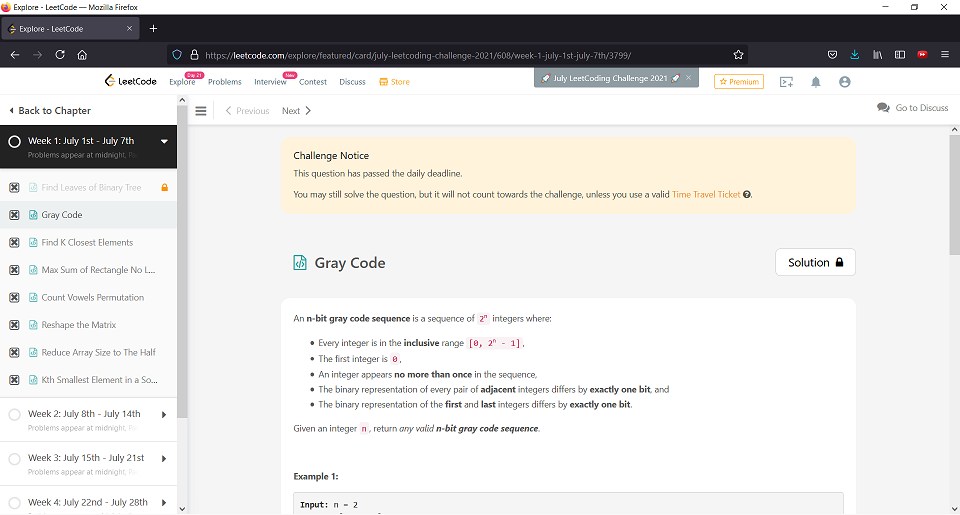Click the Premium button
The image size is (960, 515).
click(739, 81)
